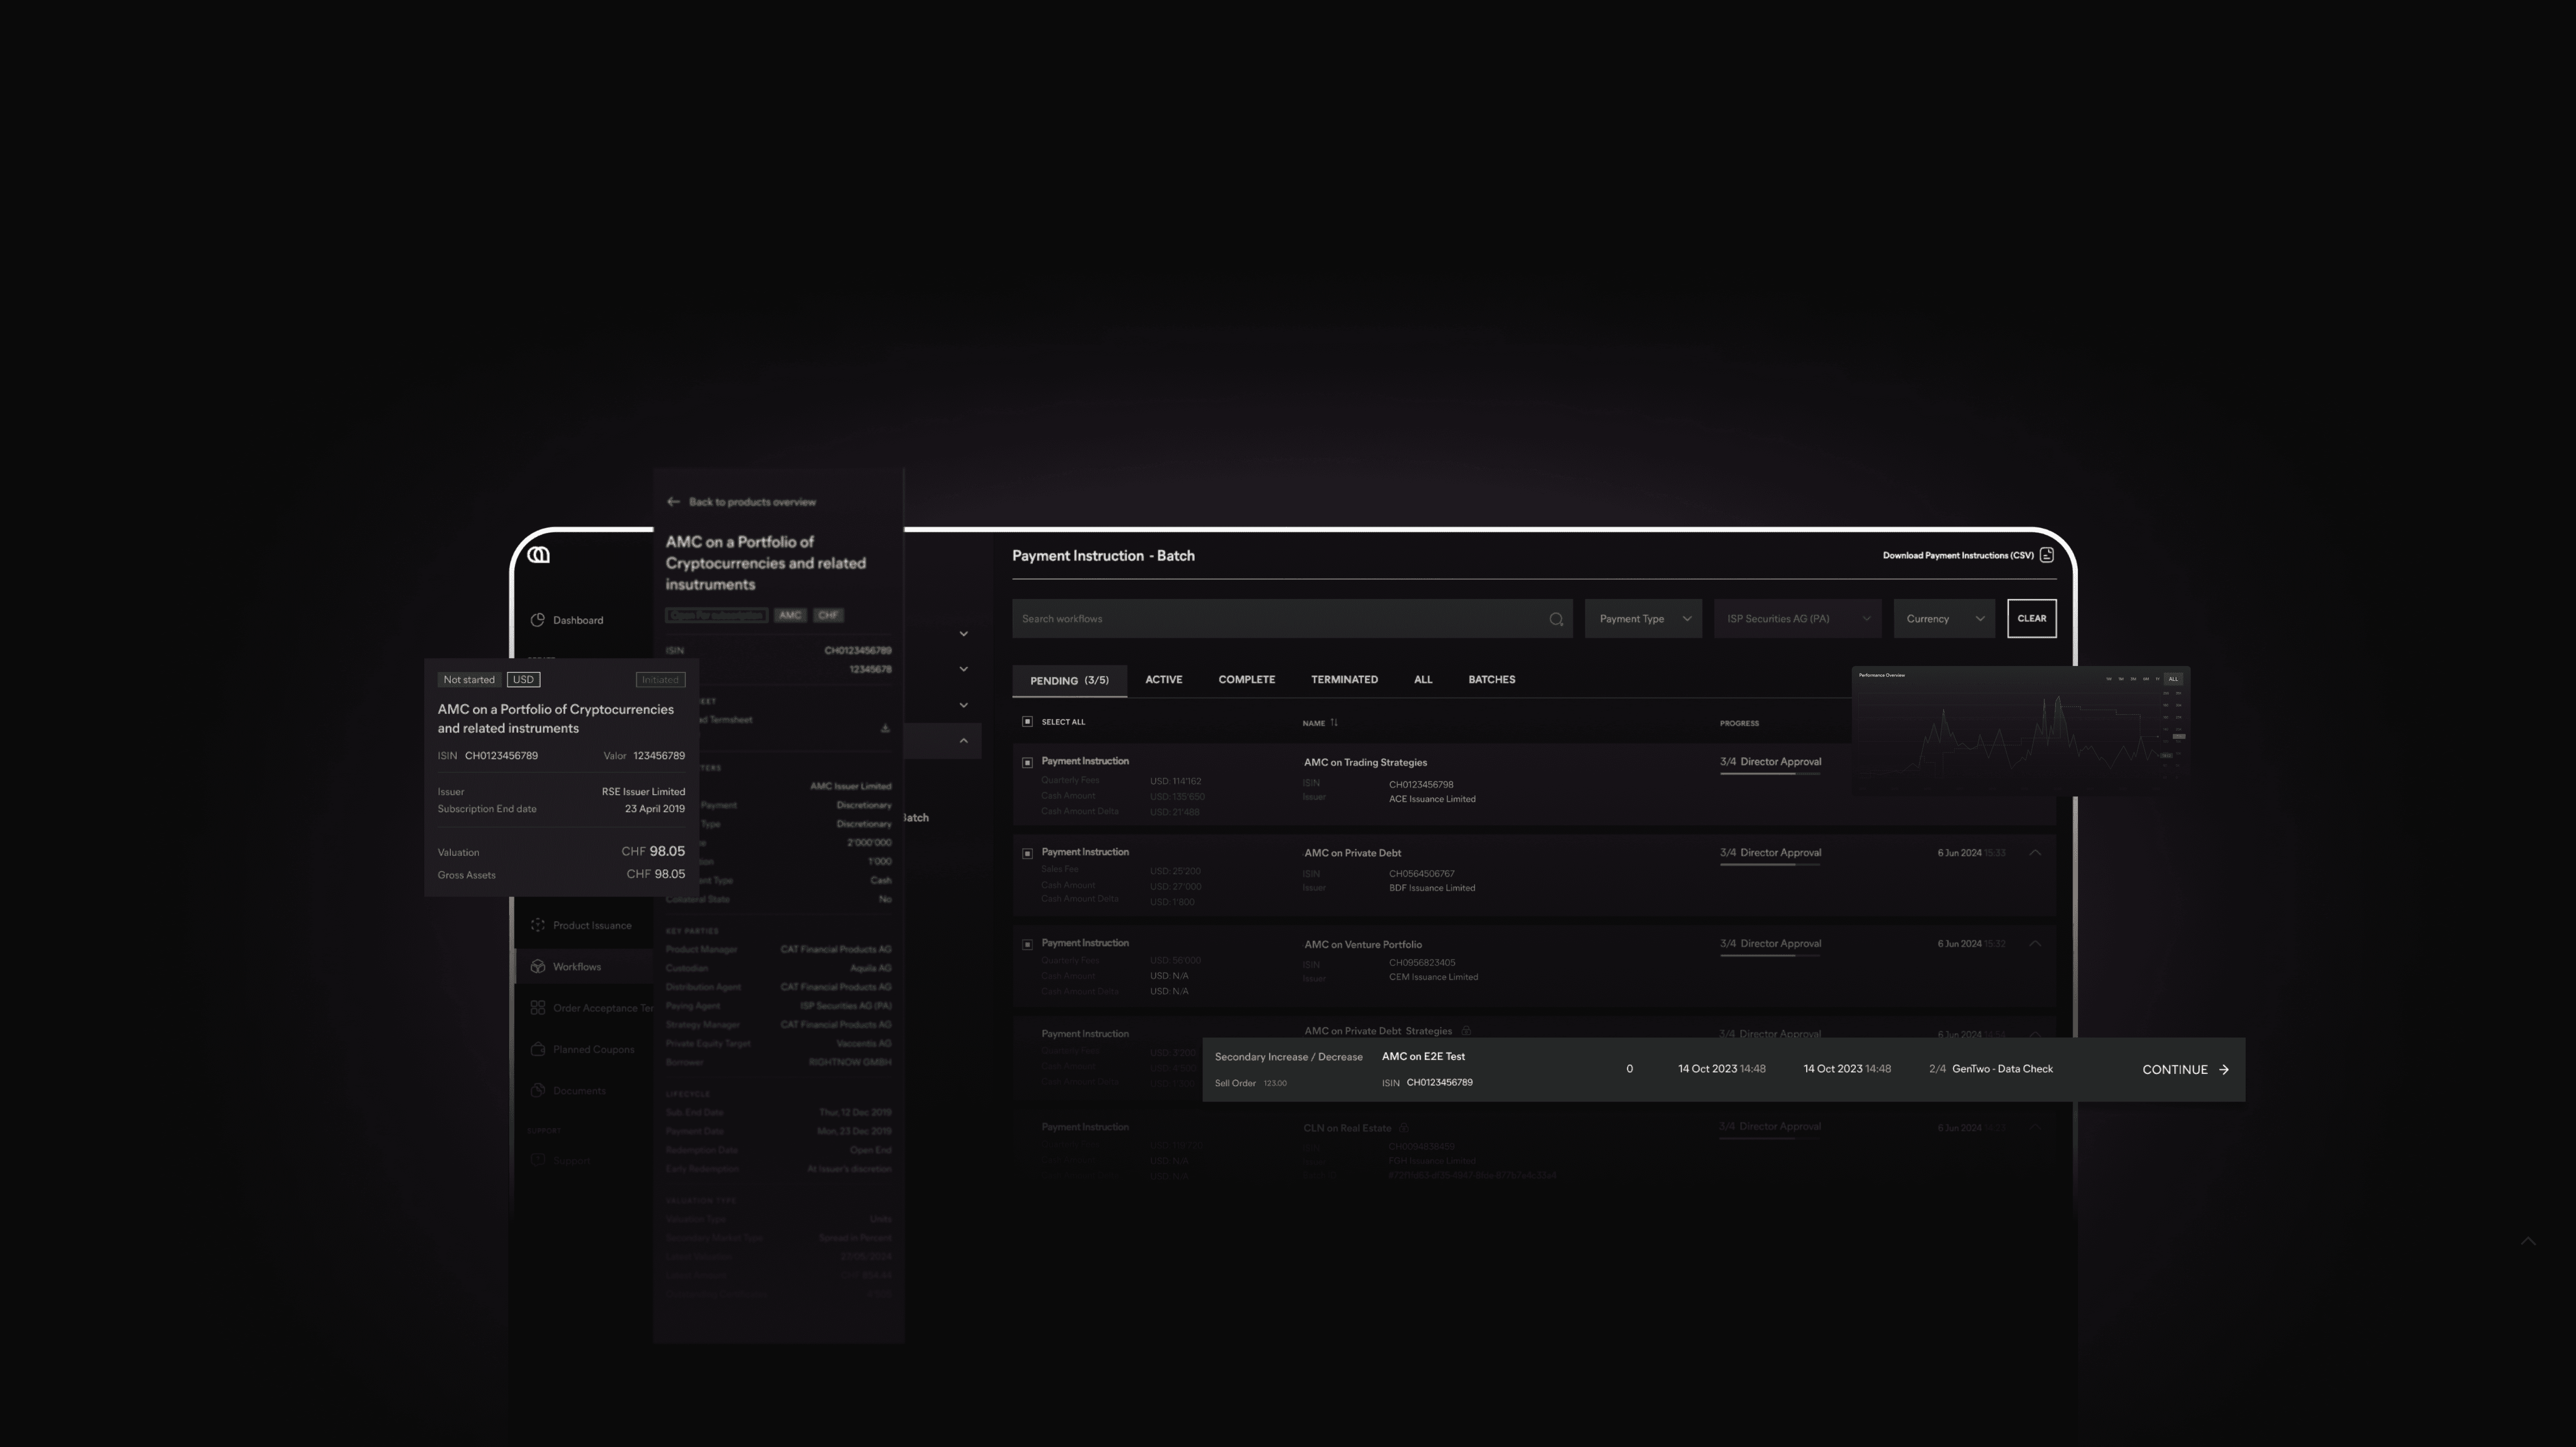Switch to the TERMINATED tab
Image resolution: width=2576 pixels, height=1447 pixels.
tap(1344, 680)
